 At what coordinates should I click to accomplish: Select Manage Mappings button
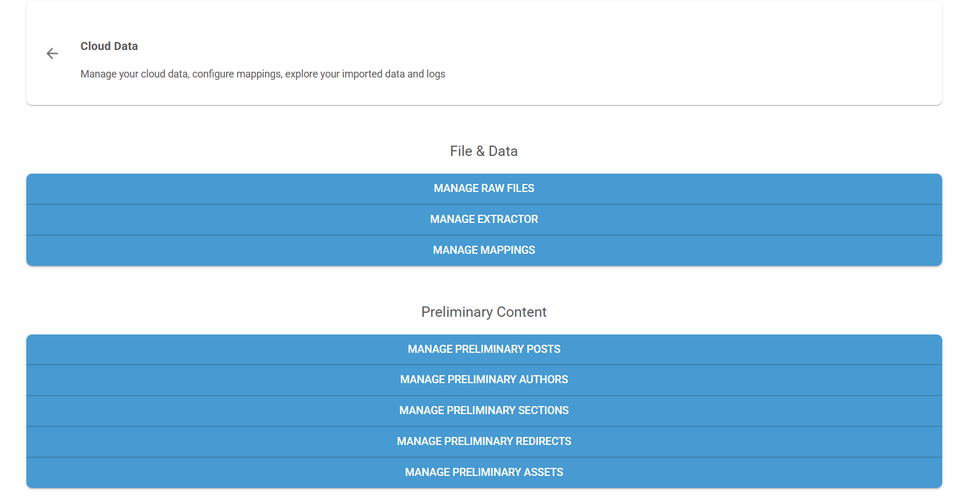[484, 250]
